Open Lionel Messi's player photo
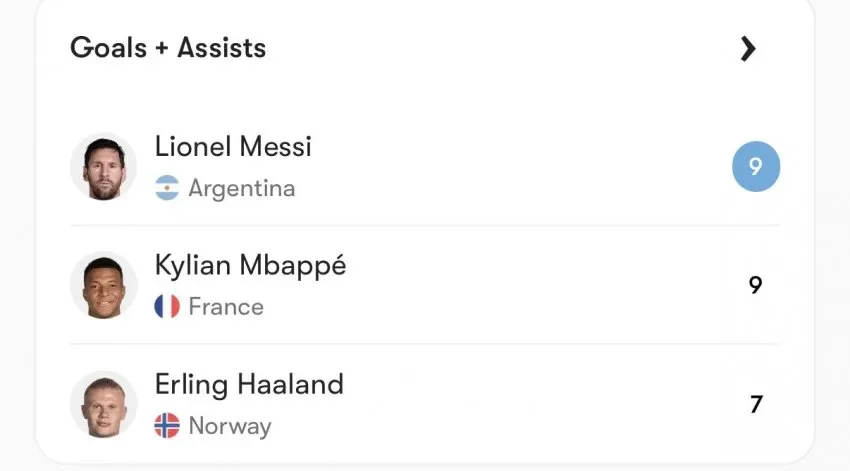The width and height of the screenshot is (850, 471). point(104,167)
